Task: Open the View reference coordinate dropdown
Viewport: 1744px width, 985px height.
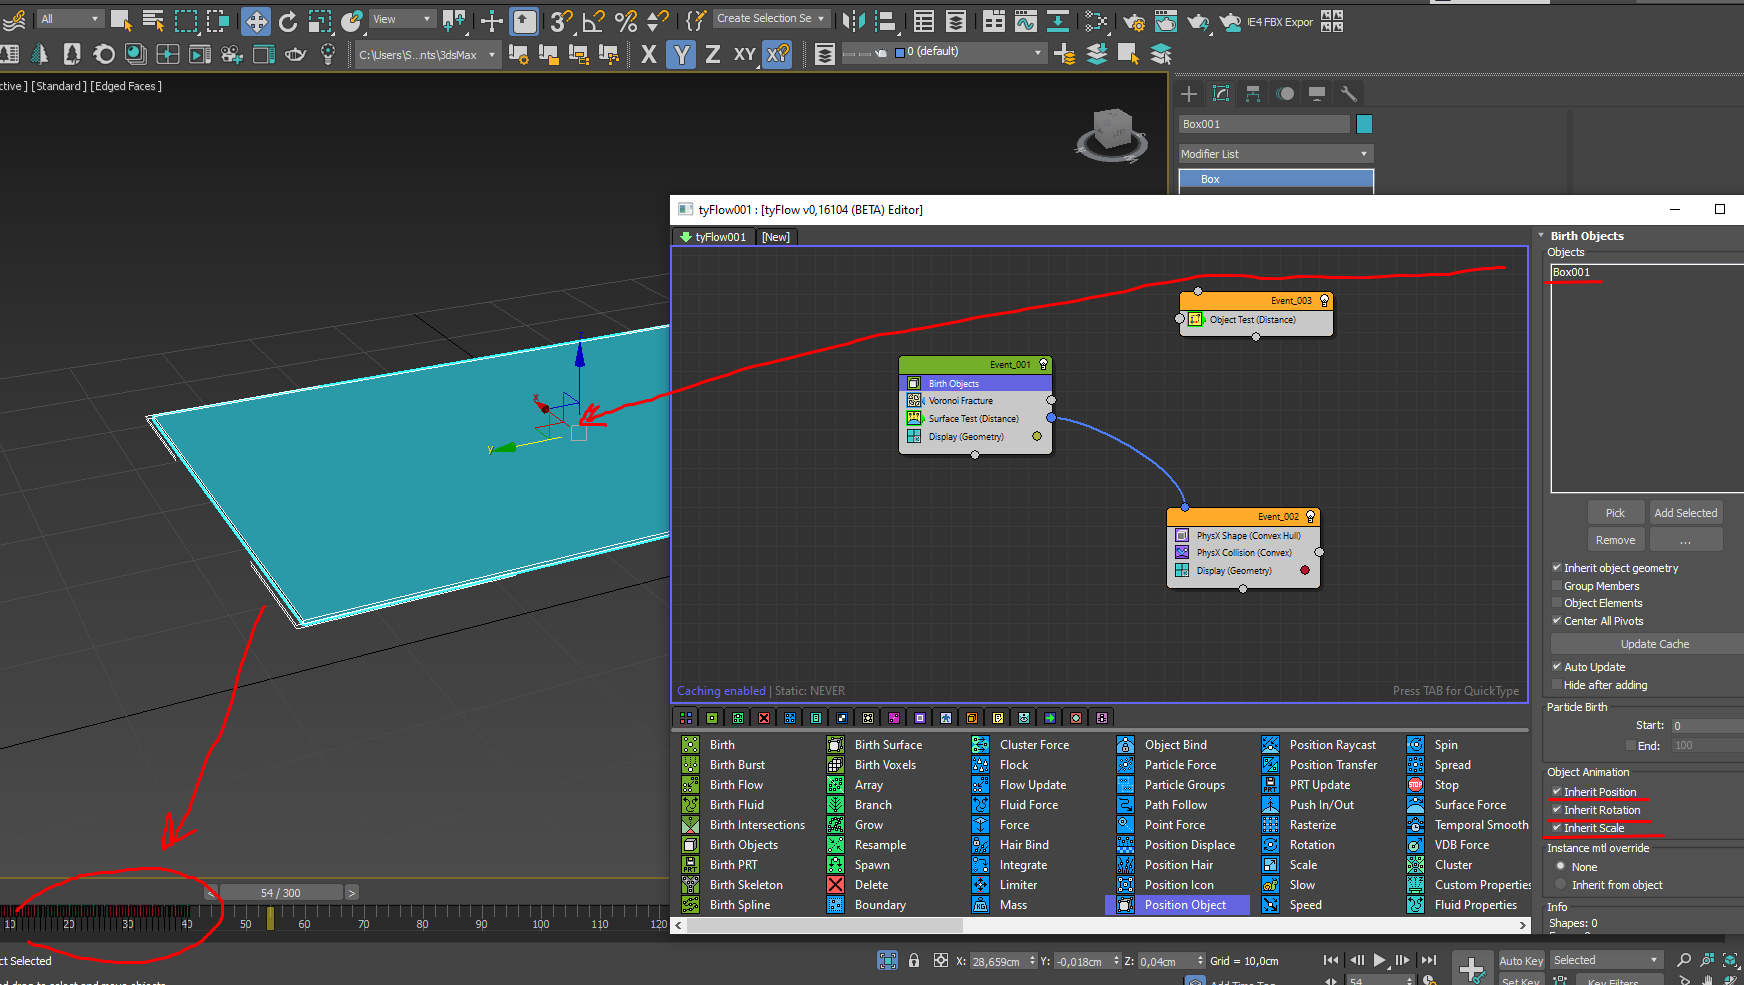Action: (x=402, y=19)
